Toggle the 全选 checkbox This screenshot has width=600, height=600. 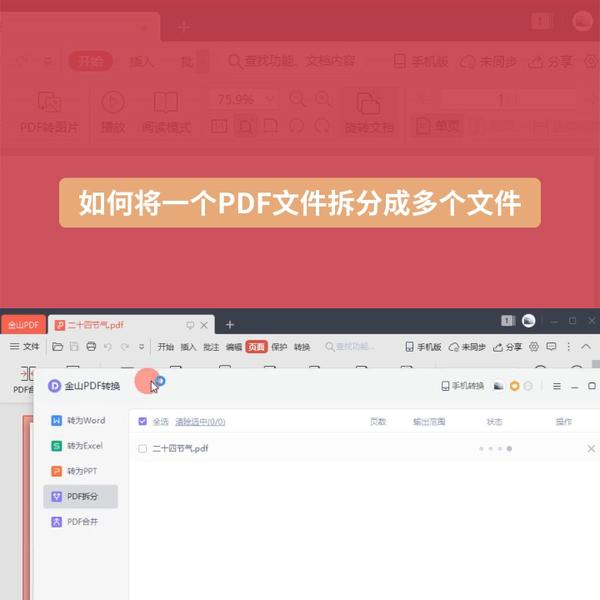coord(142,421)
